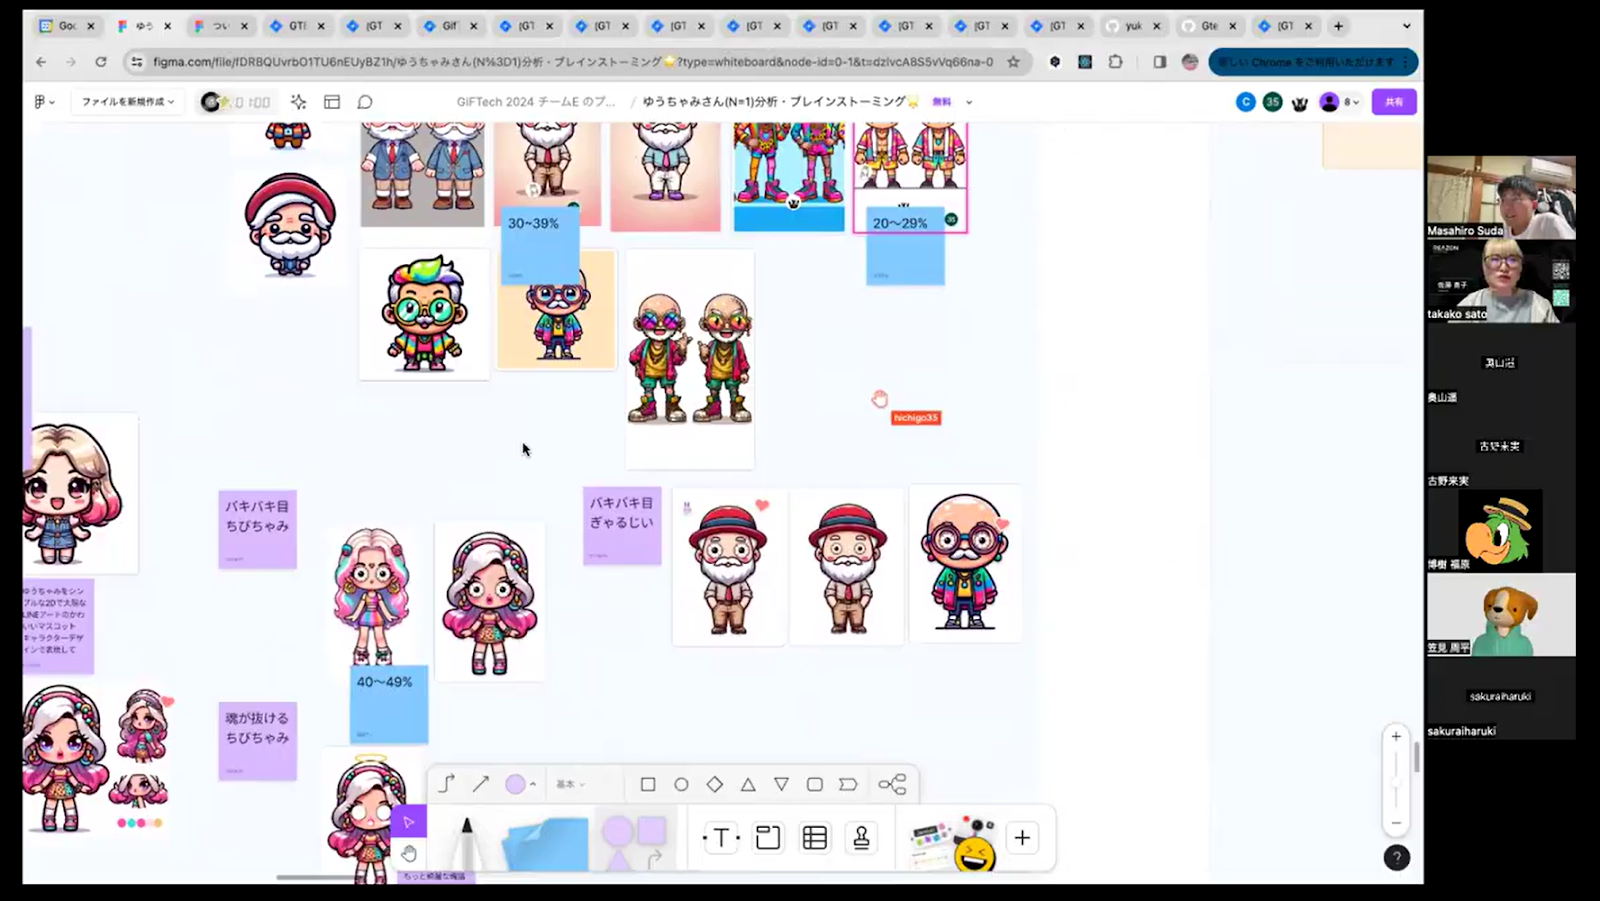The height and width of the screenshot is (901, 1600).
Task: Activate the purple select cursor tool
Action: pyautogui.click(x=409, y=822)
